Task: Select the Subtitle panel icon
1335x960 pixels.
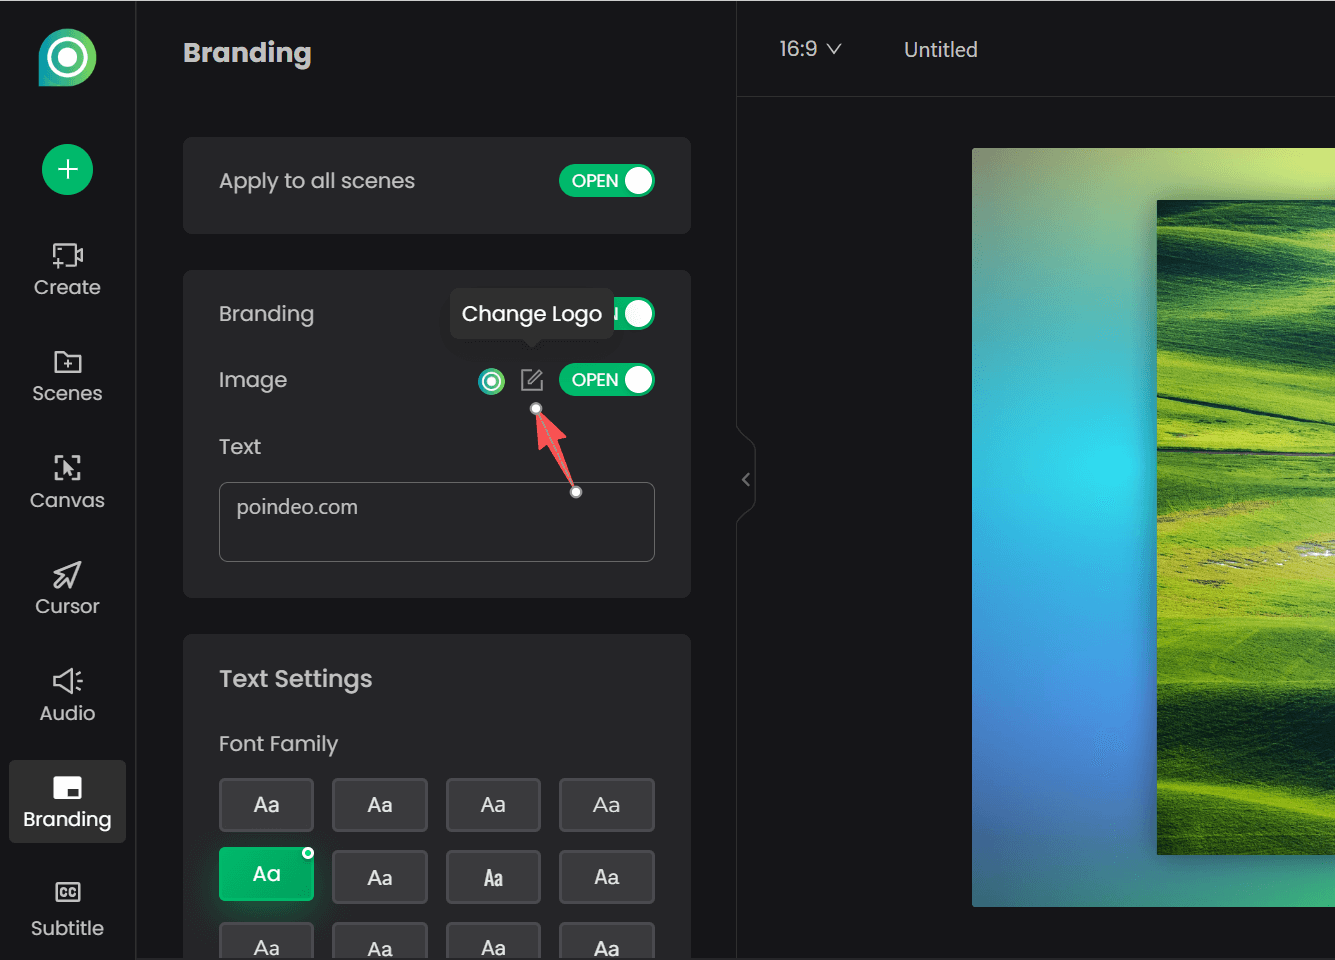Action: click(67, 908)
